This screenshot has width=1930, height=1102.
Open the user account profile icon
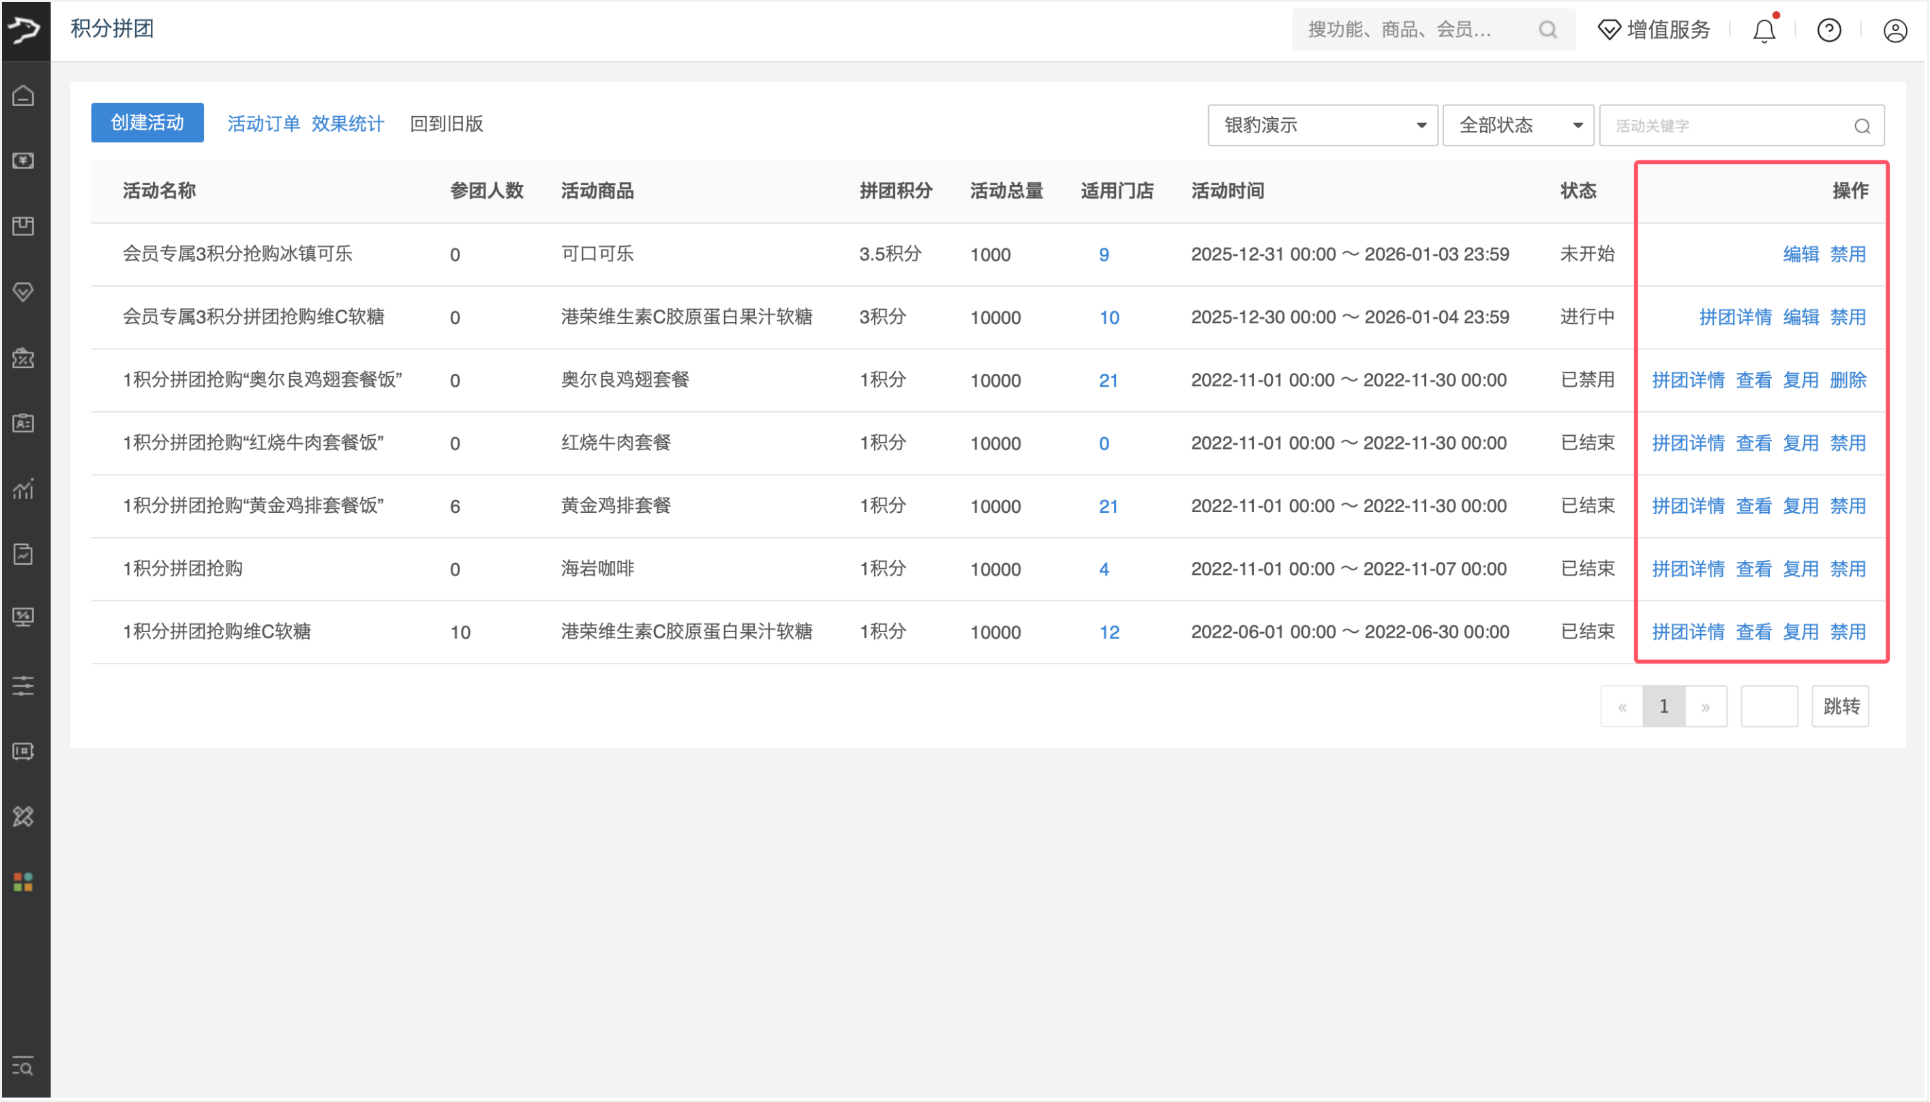[x=1894, y=31]
